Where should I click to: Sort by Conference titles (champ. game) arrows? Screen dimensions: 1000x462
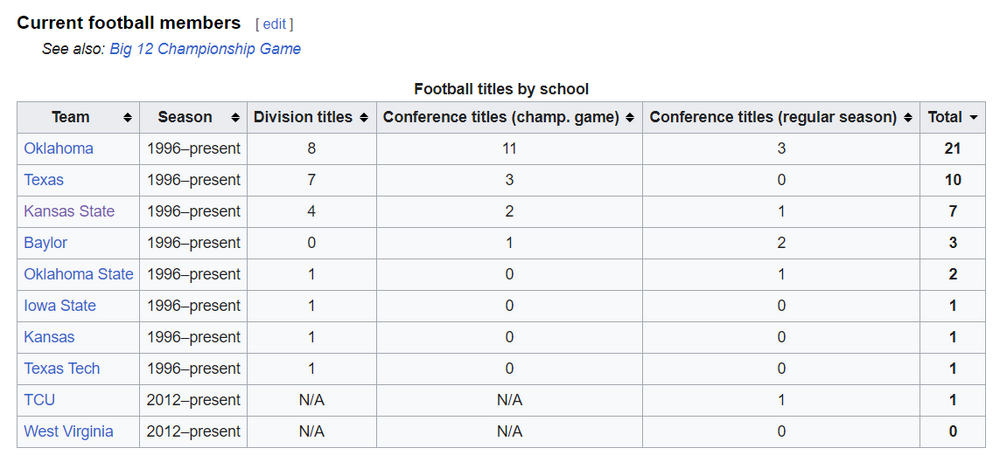pyautogui.click(x=629, y=118)
